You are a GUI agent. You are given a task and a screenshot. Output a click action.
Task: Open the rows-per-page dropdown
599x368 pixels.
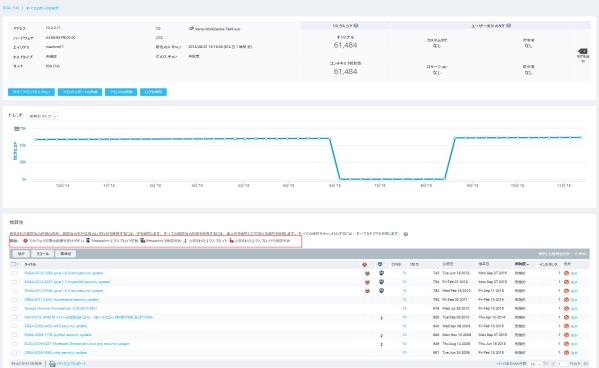[535, 363]
